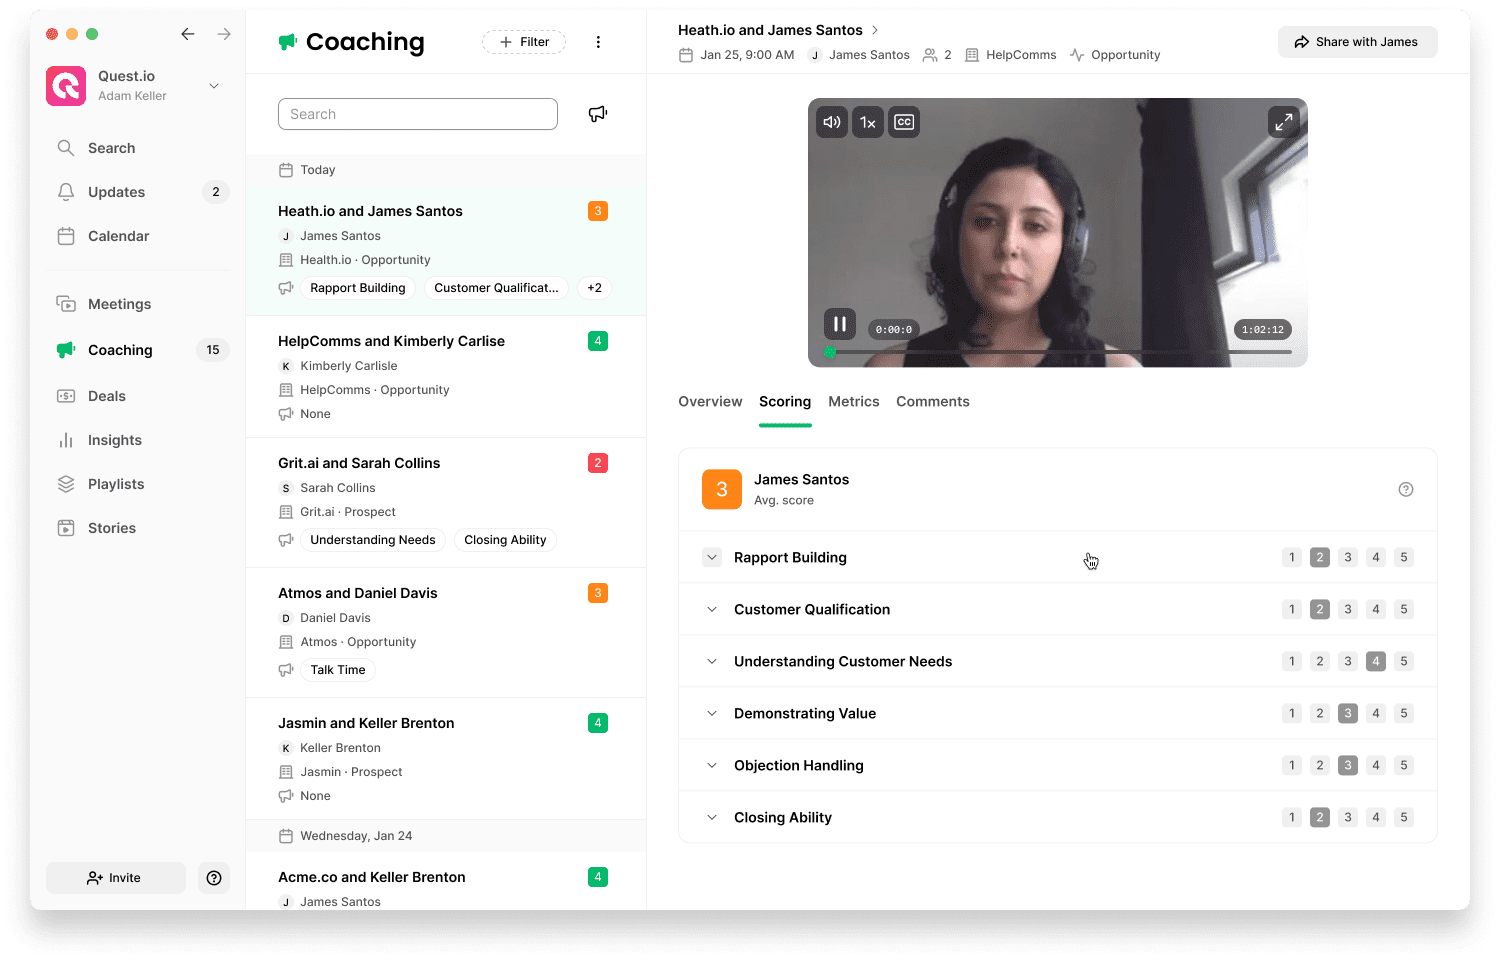Open the three-dot more options menu
Image resolution: width=1500 pixels, height=960 pixels.
tap(598, 42)
